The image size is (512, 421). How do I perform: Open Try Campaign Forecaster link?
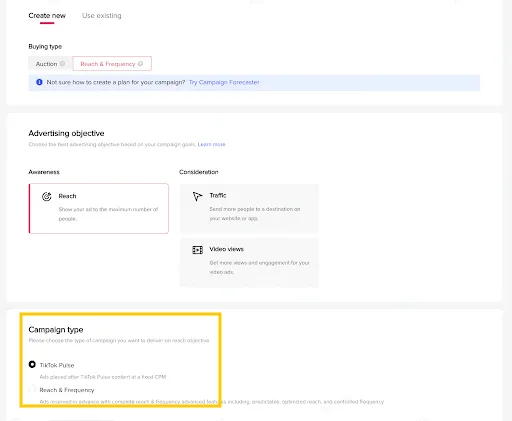pyautogui.click(x=224, y=82)
